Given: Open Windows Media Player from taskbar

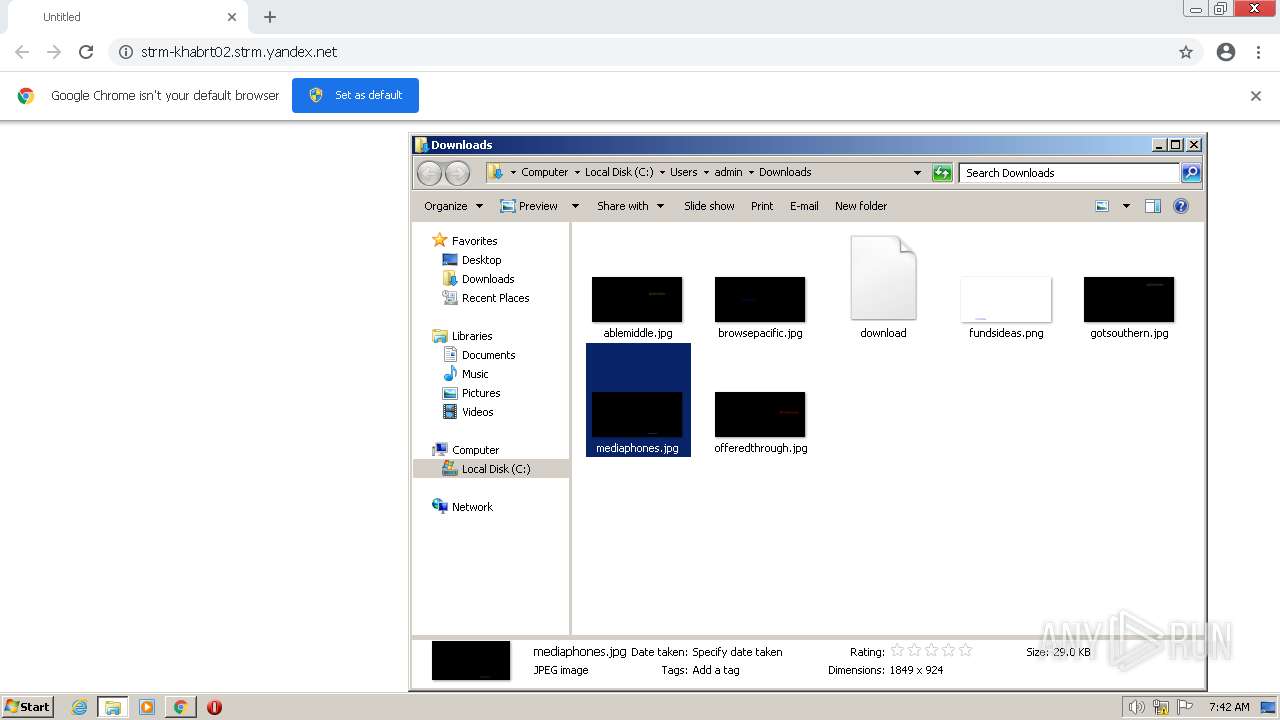Looking at the screenshot, I should [147, 707].
